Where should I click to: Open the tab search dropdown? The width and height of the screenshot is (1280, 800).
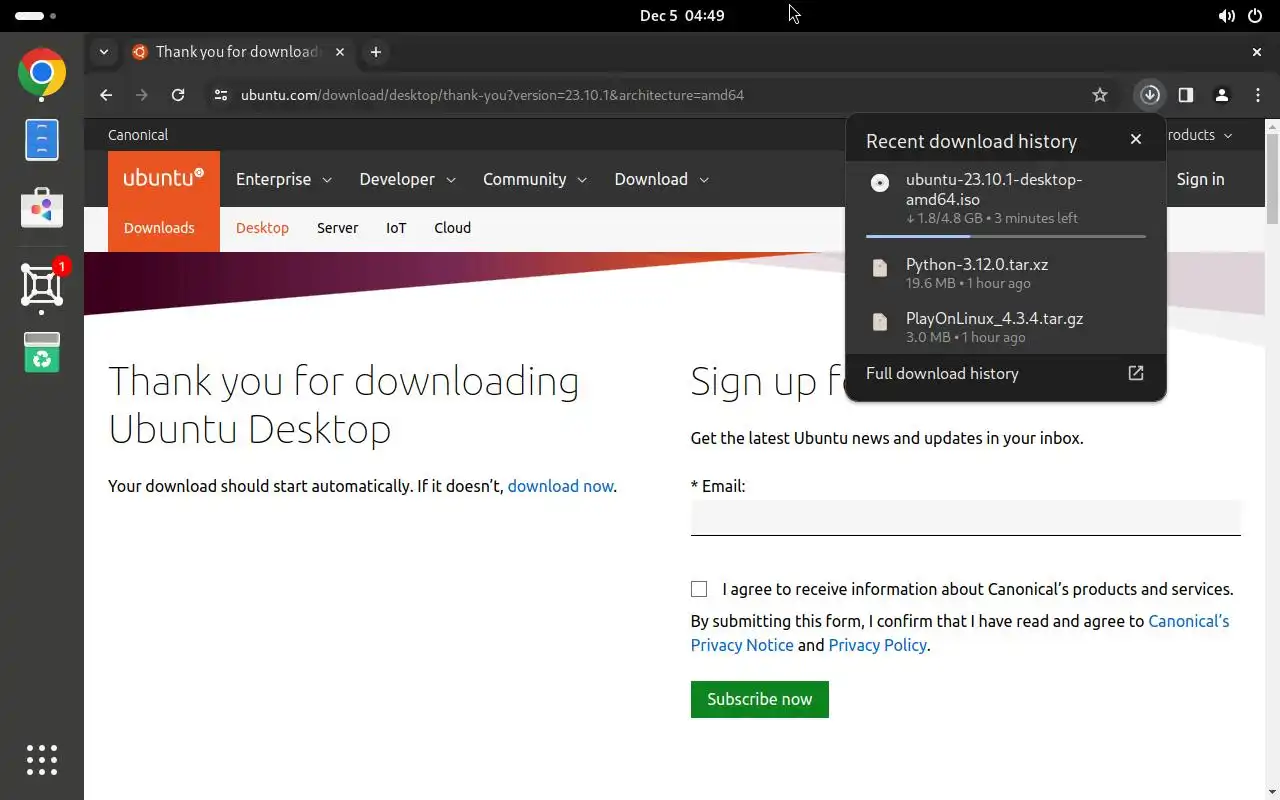(104, 52)
